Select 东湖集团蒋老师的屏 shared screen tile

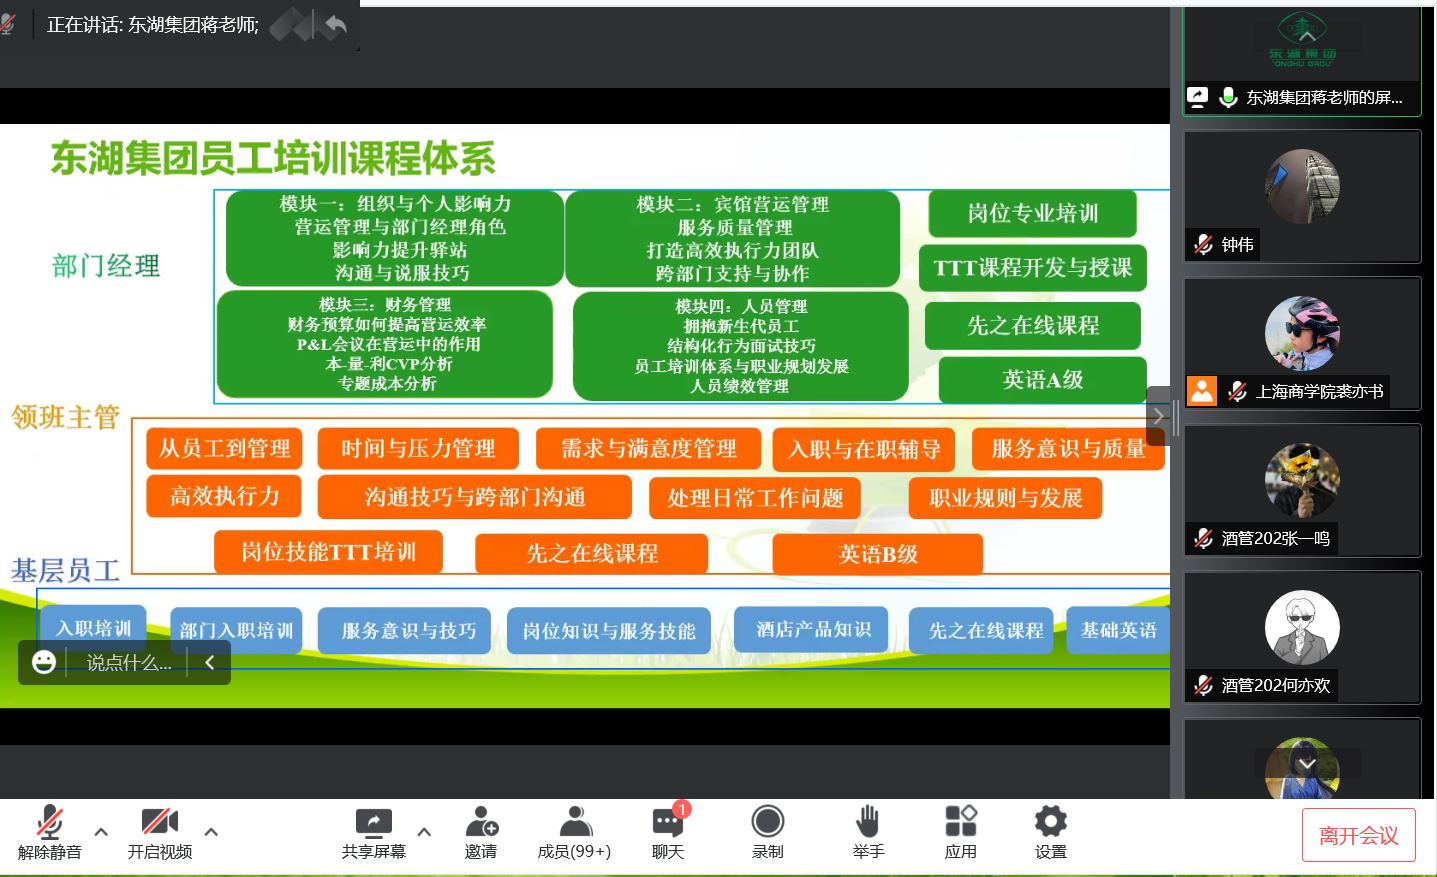(x=1302, y=60)
